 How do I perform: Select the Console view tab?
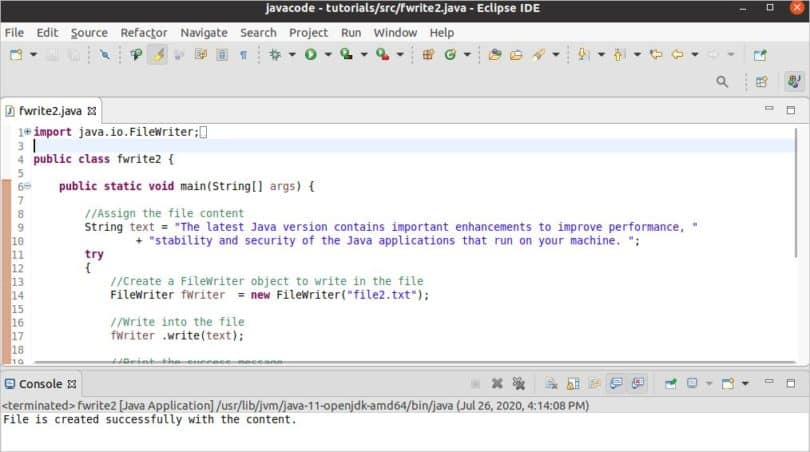[x=40, y=384]
